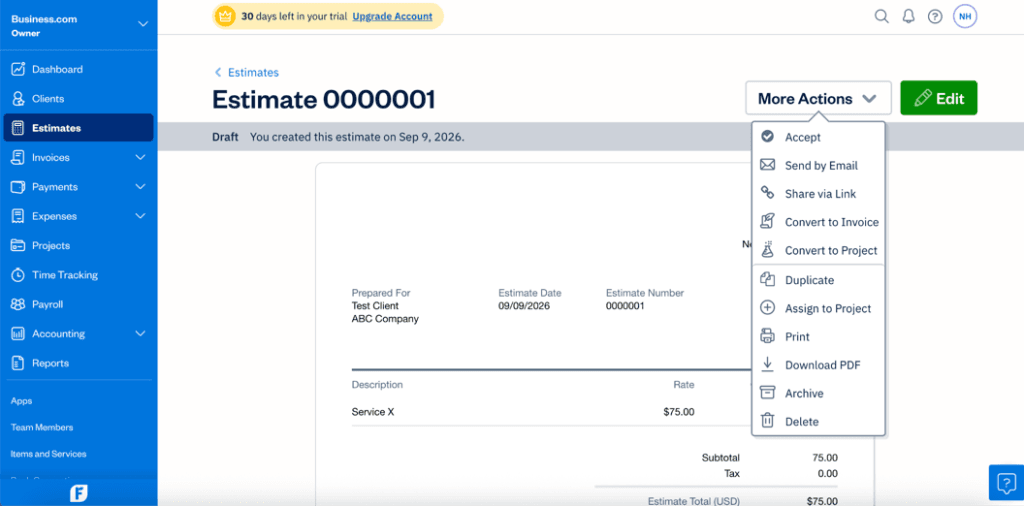Click the printer icon for Print

(x=768, y=336)
